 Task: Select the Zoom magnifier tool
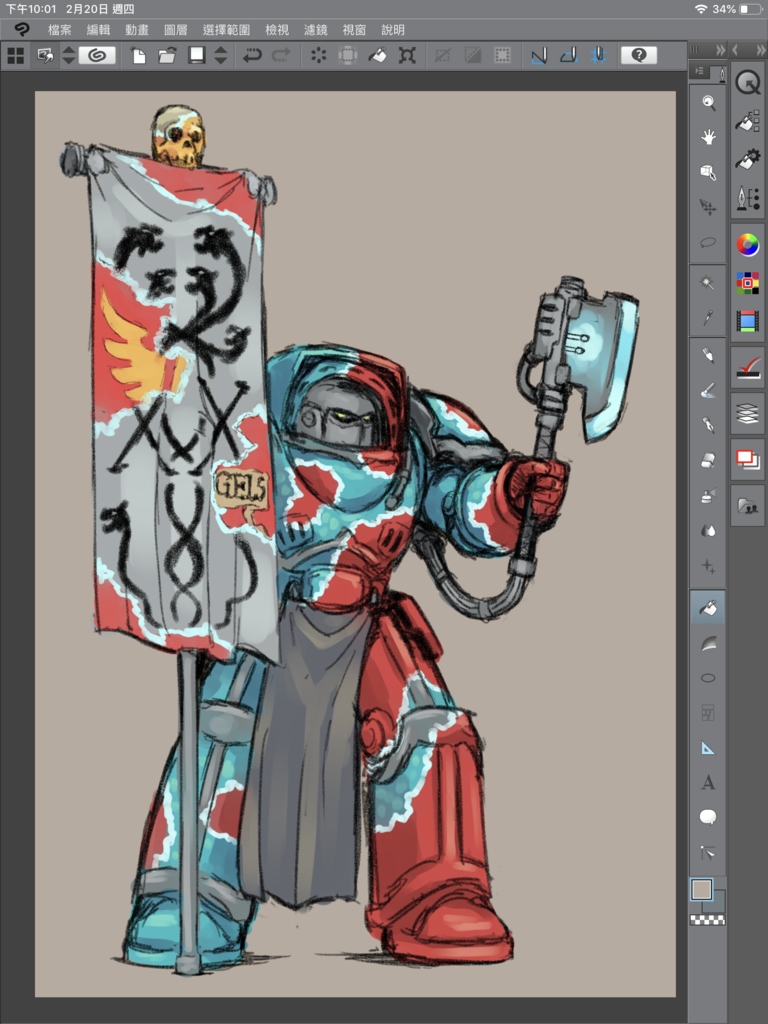pyautogui.click(x=708, y=102)
